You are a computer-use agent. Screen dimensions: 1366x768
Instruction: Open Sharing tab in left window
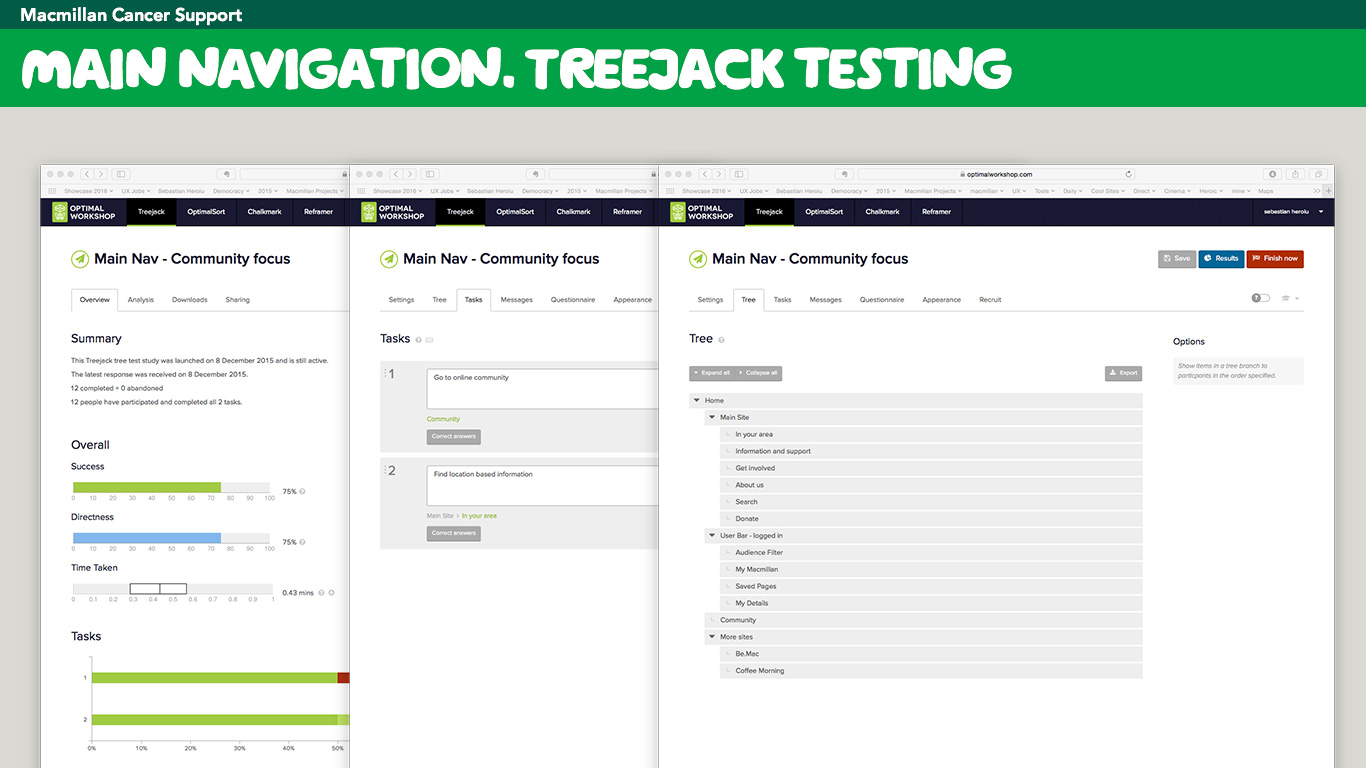tap(238, 300)
